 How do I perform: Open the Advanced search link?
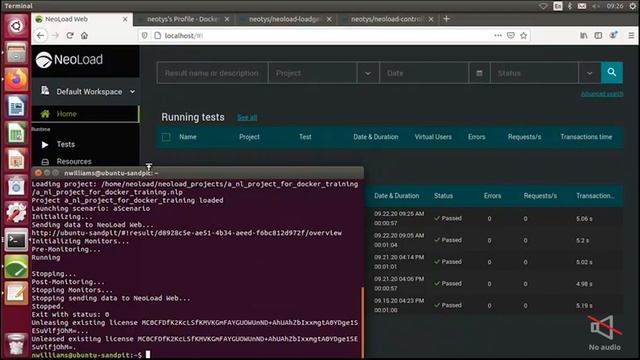click(x=602, y=94)
